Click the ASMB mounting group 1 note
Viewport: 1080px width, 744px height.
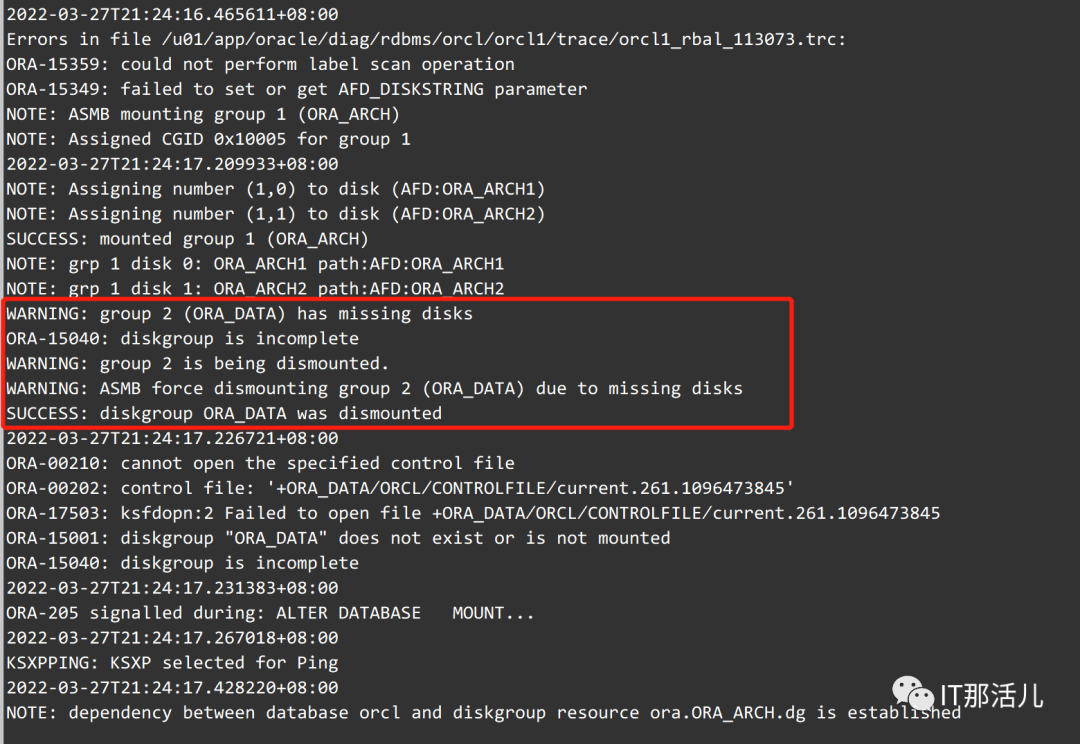pyautogui.click(x=202, y=114)
